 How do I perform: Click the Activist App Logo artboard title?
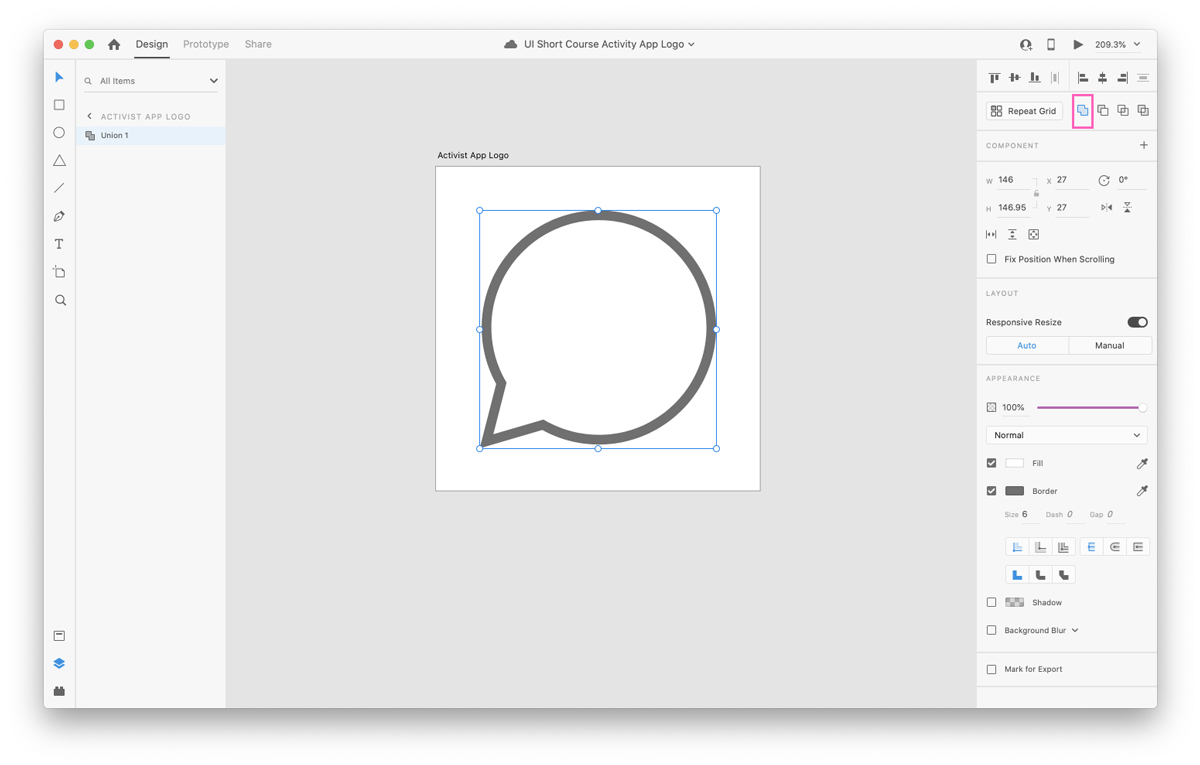pos(473,155)
